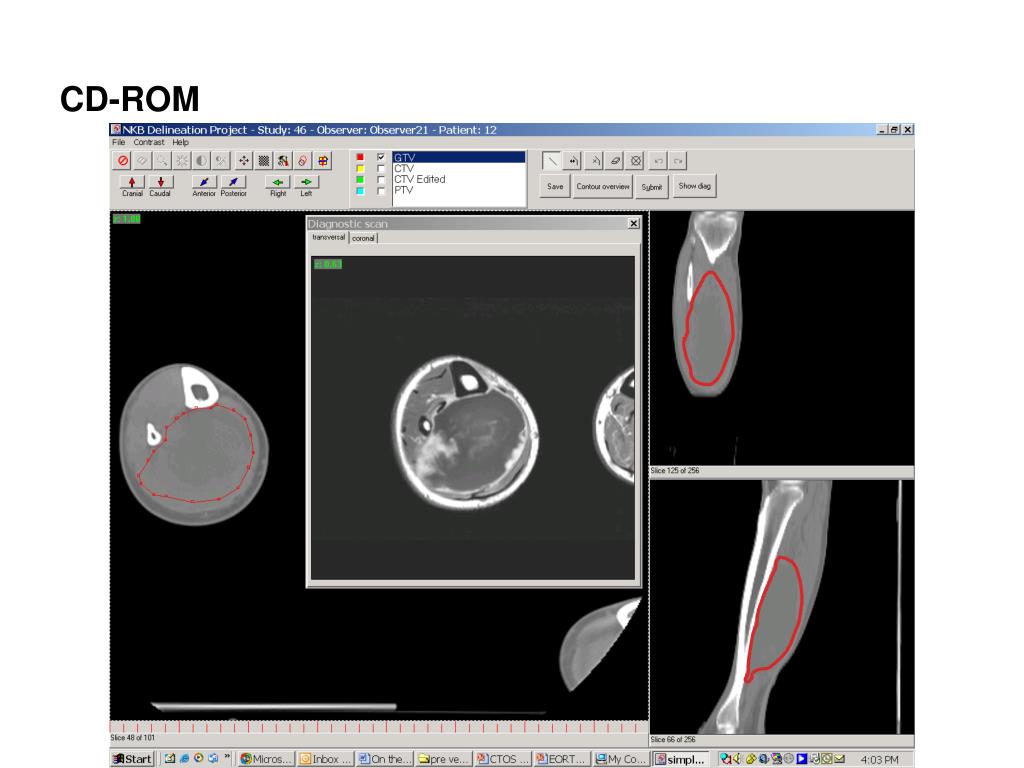Click the greyed zoom magnifier icon
The width and height of the screenshot is (1024, 768).
point(163,161)
